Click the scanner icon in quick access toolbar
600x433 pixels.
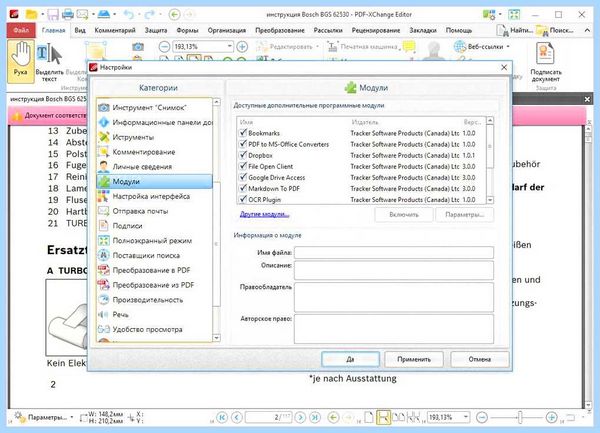[104, 15]
